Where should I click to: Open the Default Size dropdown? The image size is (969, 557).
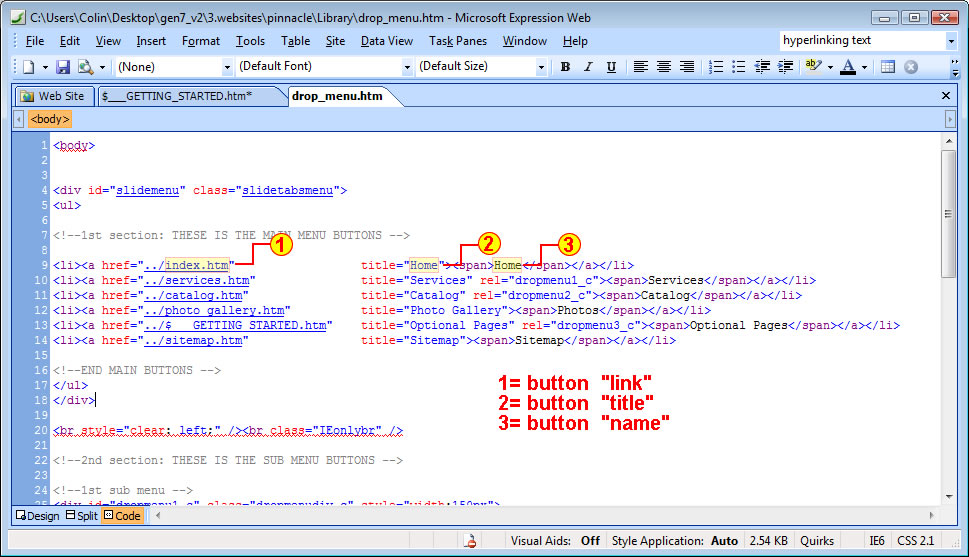pos(541,67)
